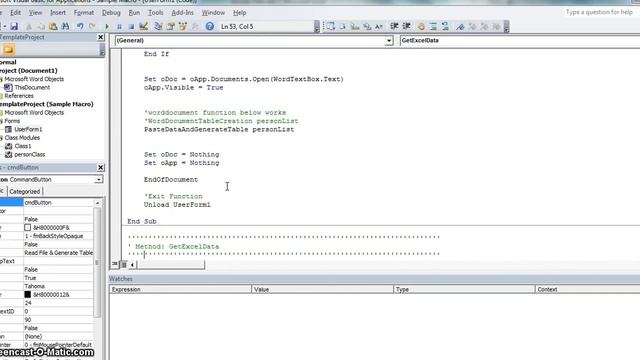
Task: Run the macro with the play icon
Action: [107, 27]
